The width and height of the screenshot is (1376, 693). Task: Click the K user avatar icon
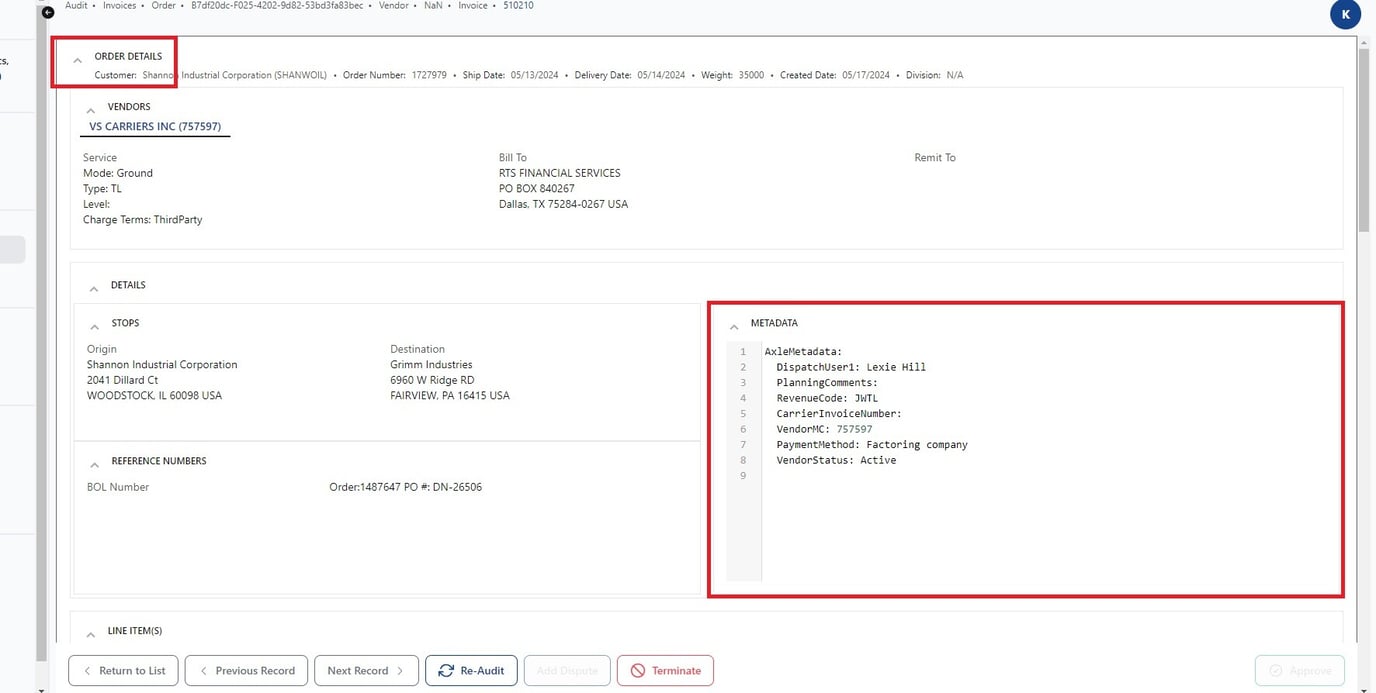coord(1344,14)
